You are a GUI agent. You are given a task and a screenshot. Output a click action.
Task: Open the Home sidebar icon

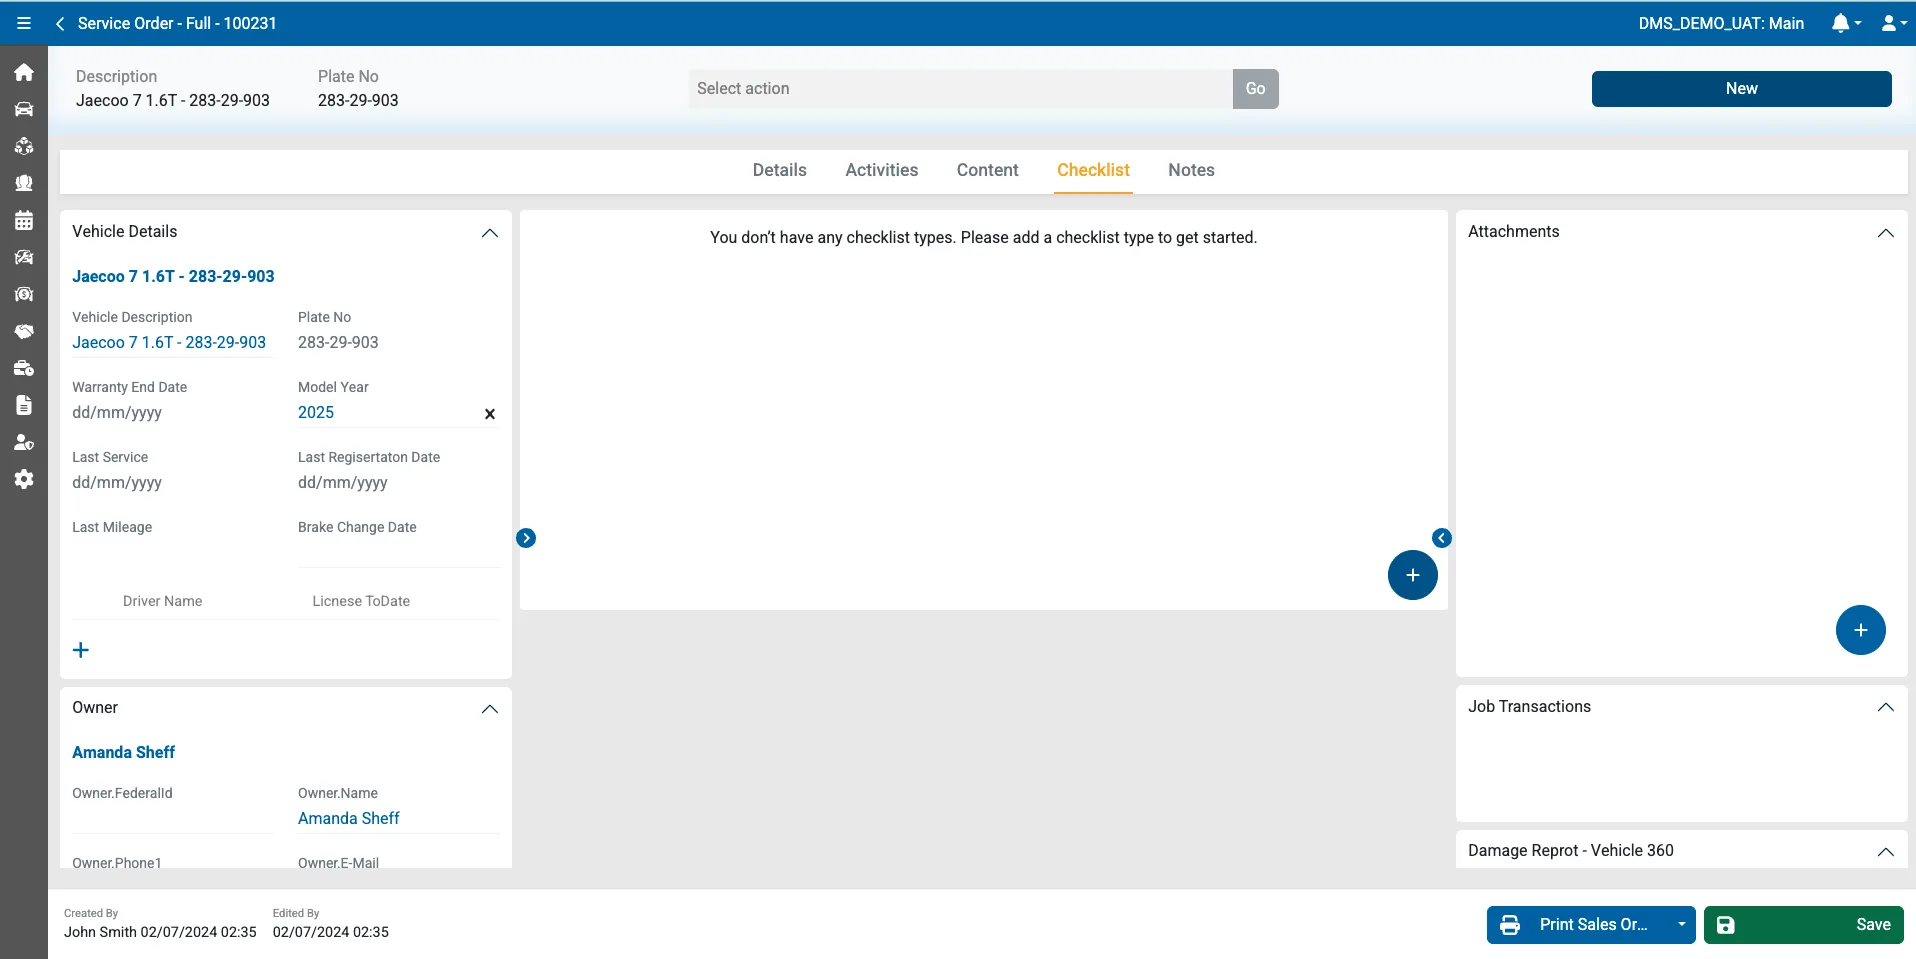24,72
